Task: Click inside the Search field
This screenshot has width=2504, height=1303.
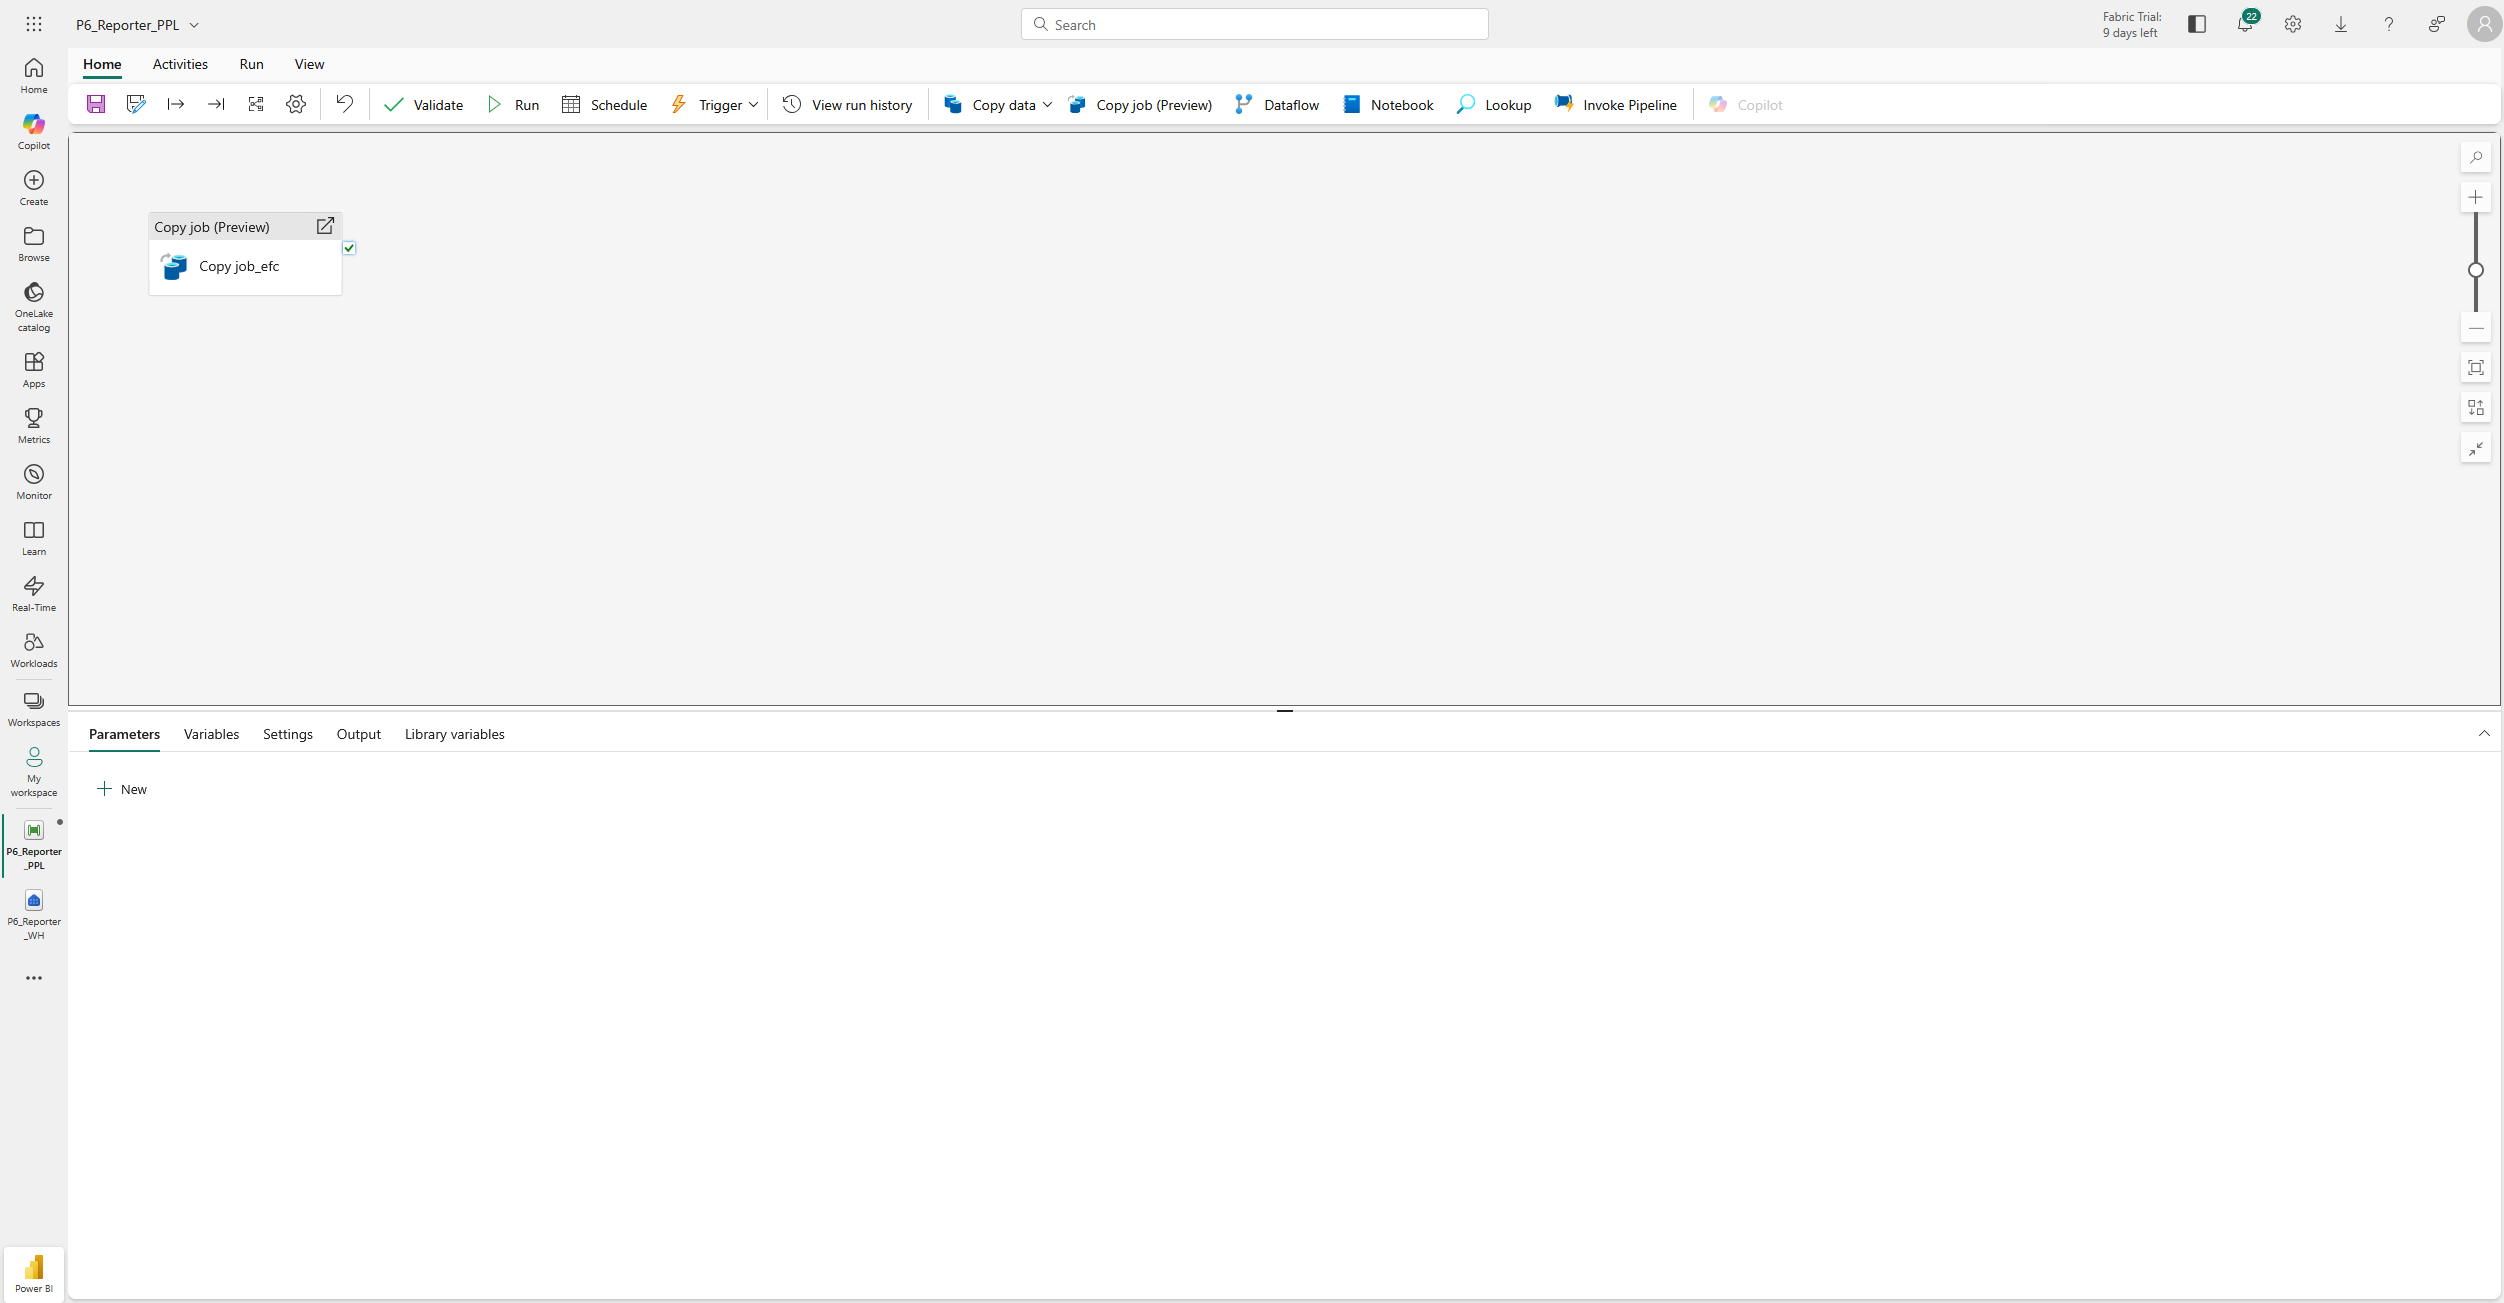Action: tap(1253, 23)
